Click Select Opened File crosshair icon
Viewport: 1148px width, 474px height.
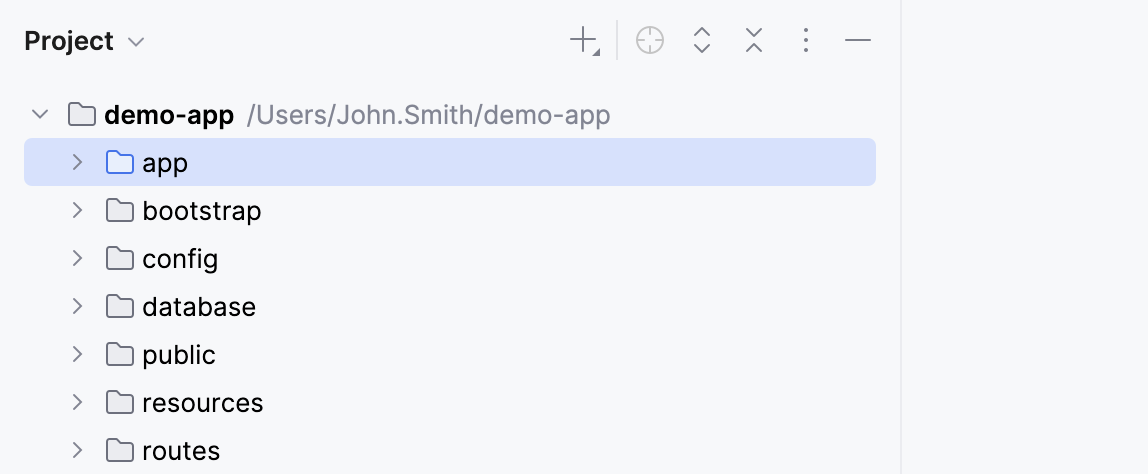tap(650, 41)
